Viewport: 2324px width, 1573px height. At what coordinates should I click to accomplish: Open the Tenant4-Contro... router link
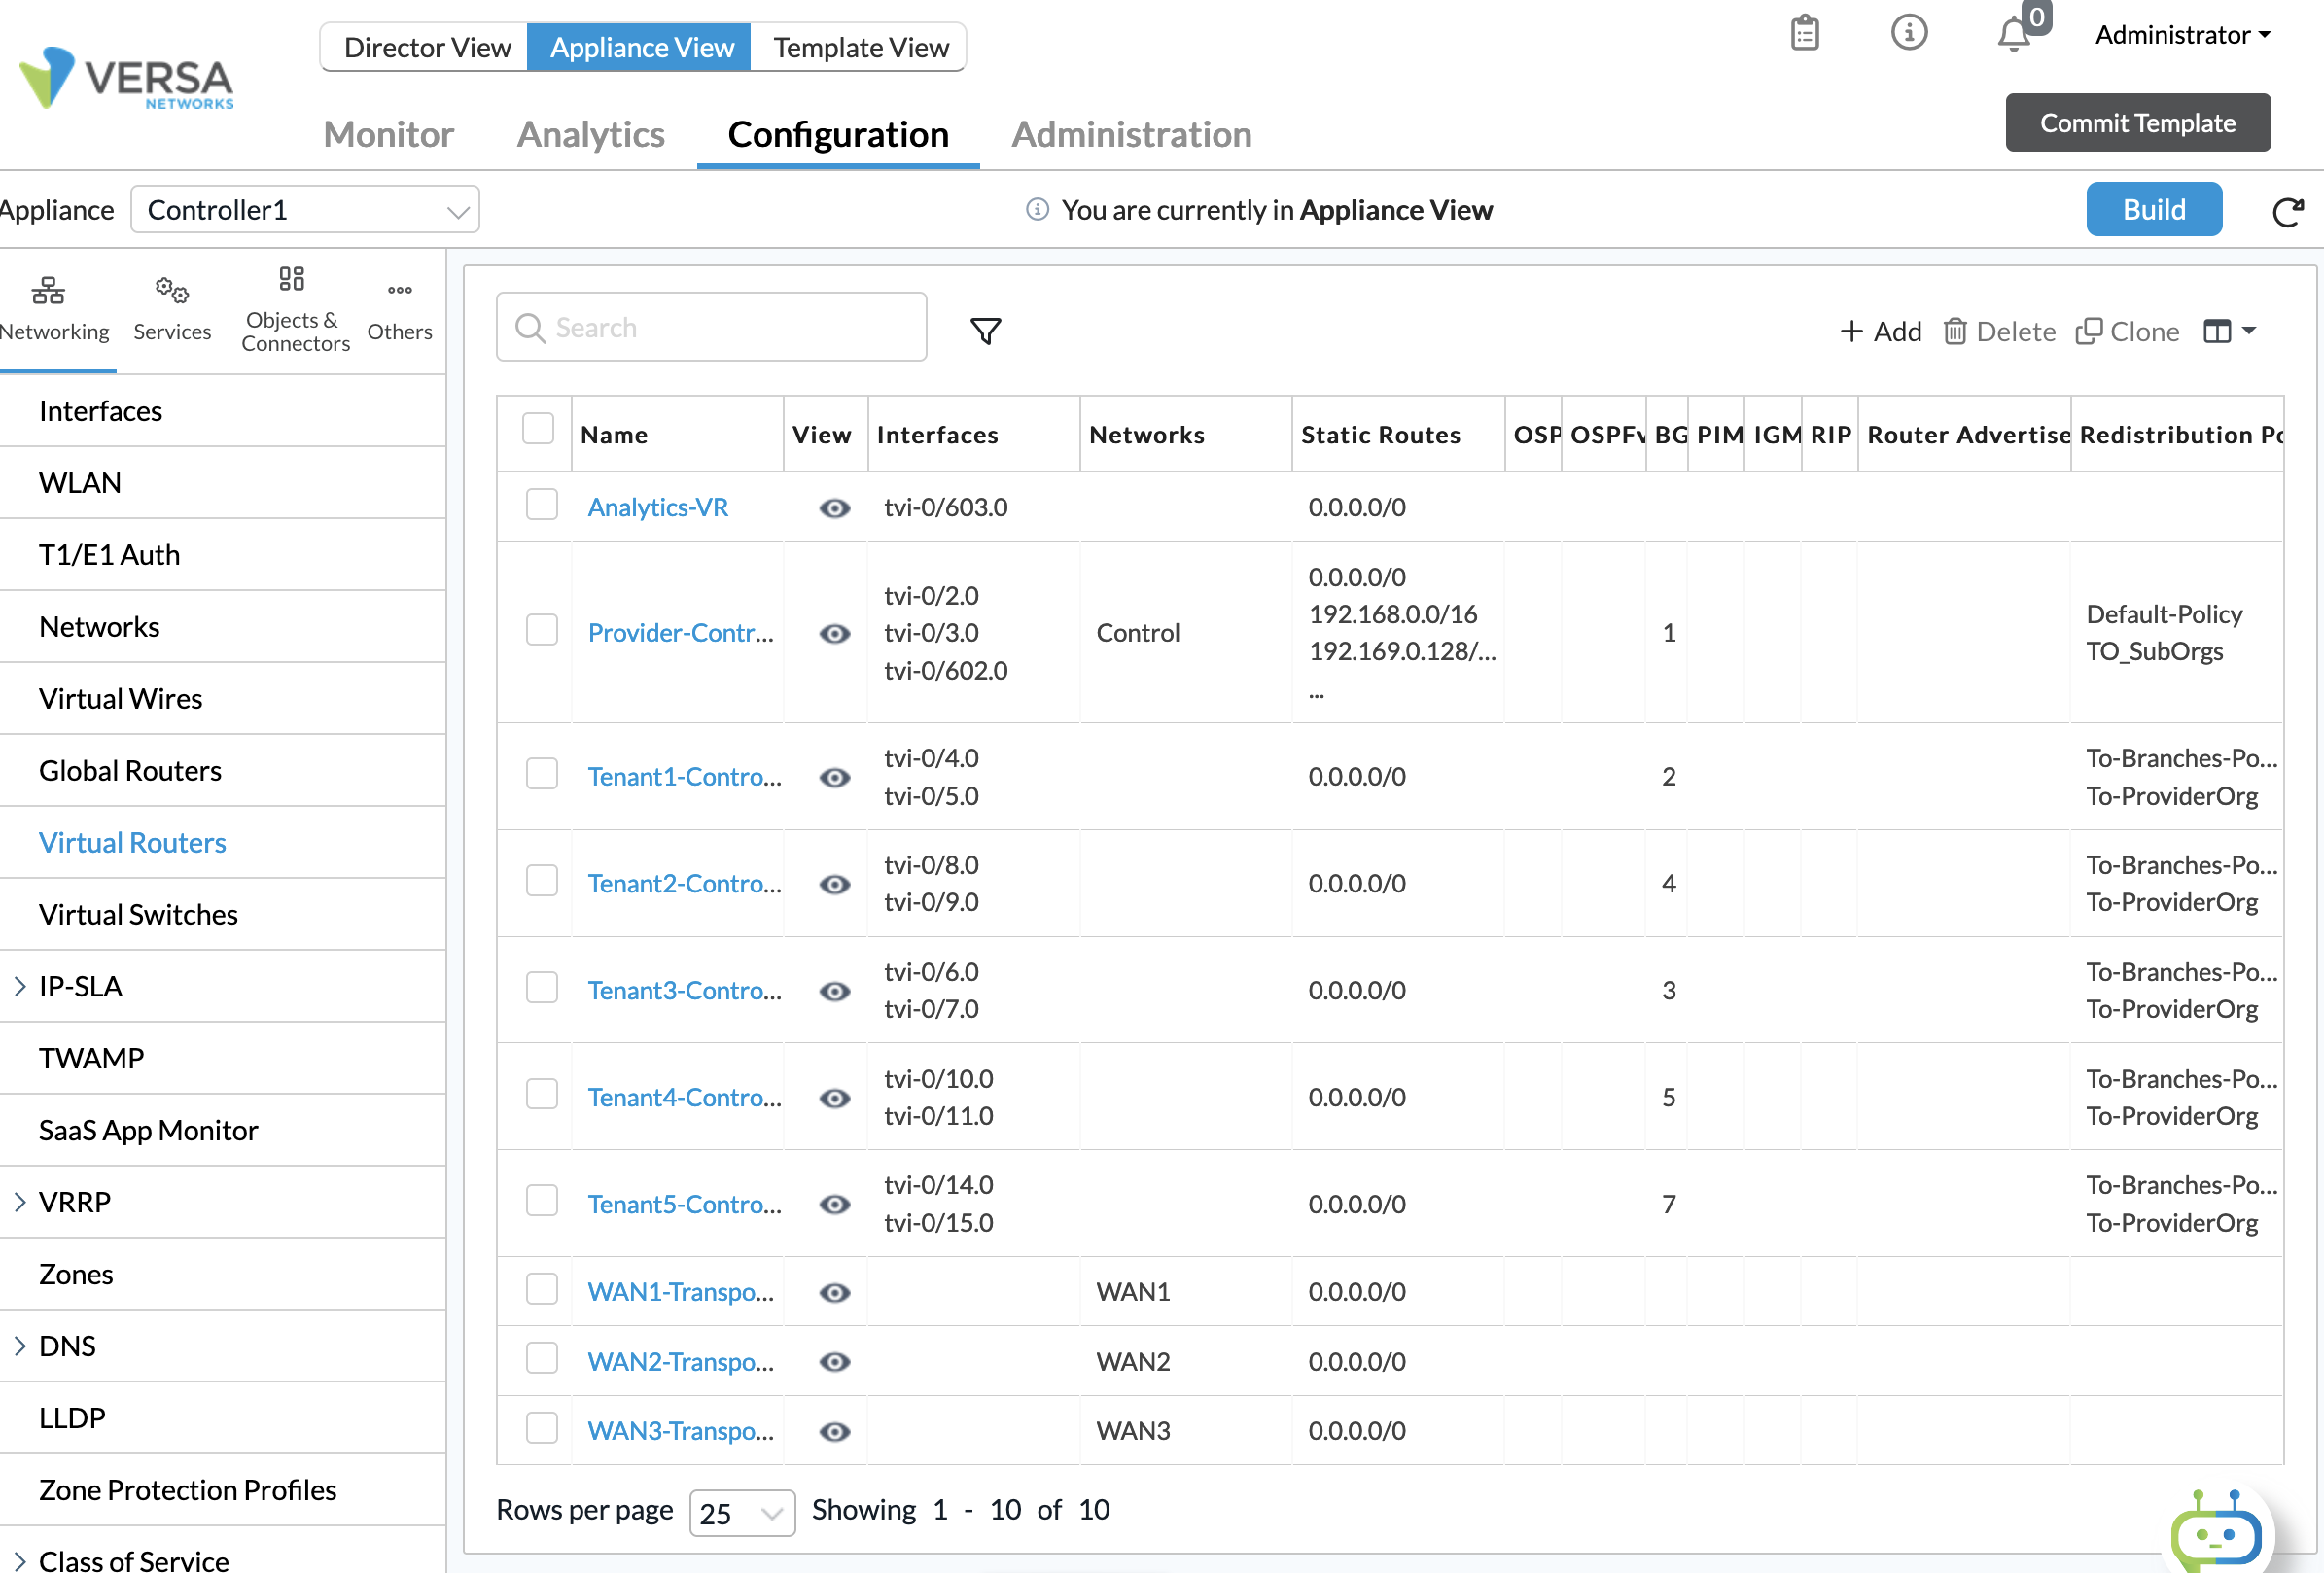coord(684,1098)
